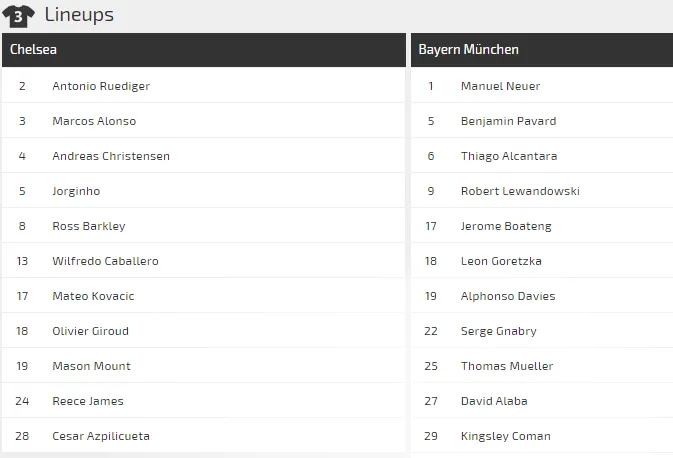673x458 pixels.
Task: Click on Andreas Christensen's name
Action: point(111,156)
